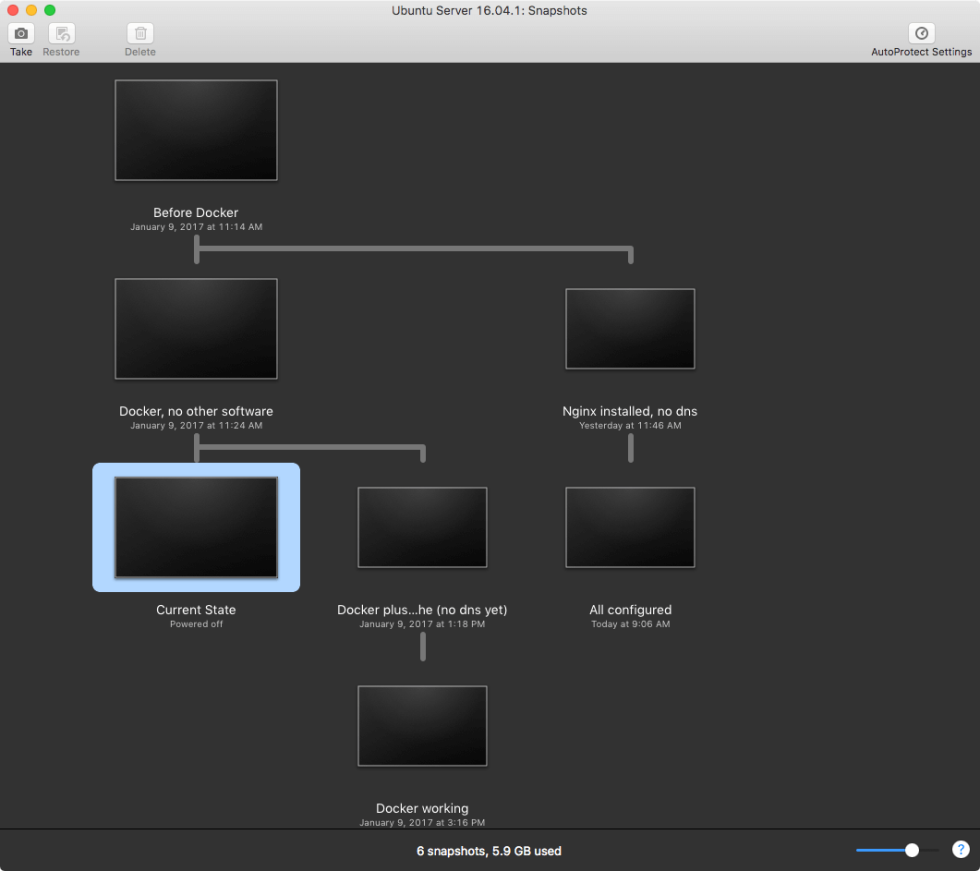Click the All configured name label

click(630, 609)
